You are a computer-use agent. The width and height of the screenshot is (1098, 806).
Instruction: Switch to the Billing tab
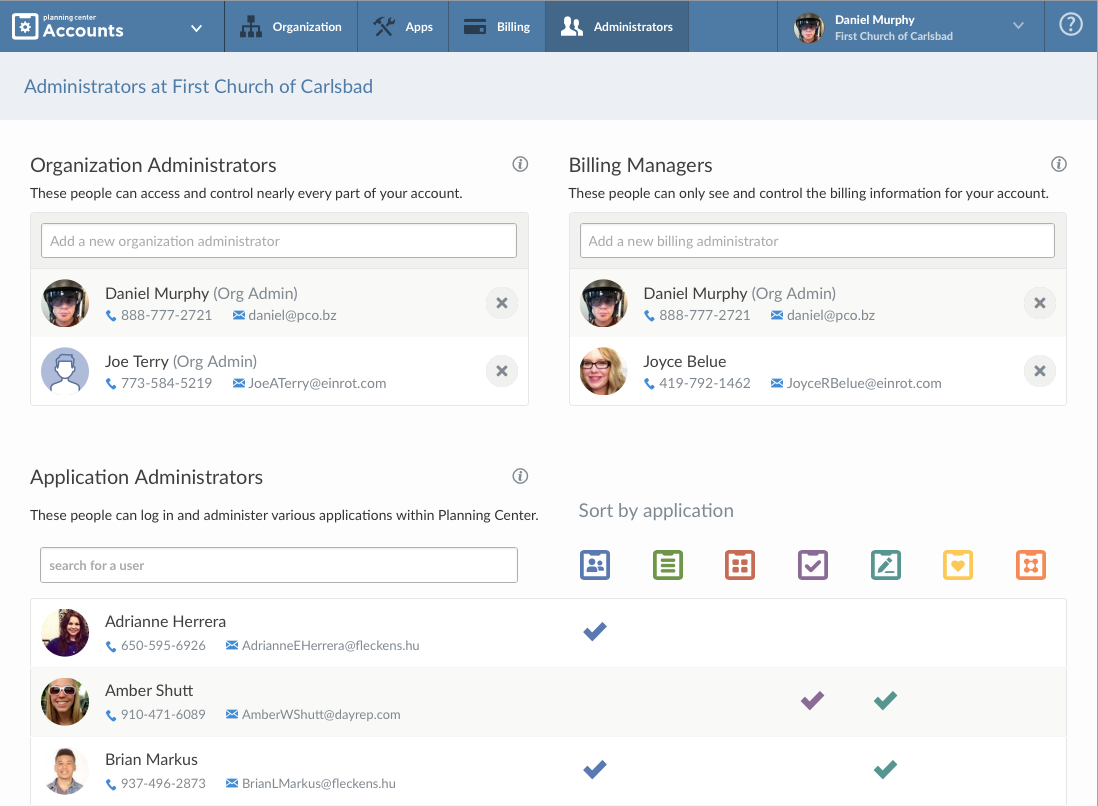coord(497,27)
